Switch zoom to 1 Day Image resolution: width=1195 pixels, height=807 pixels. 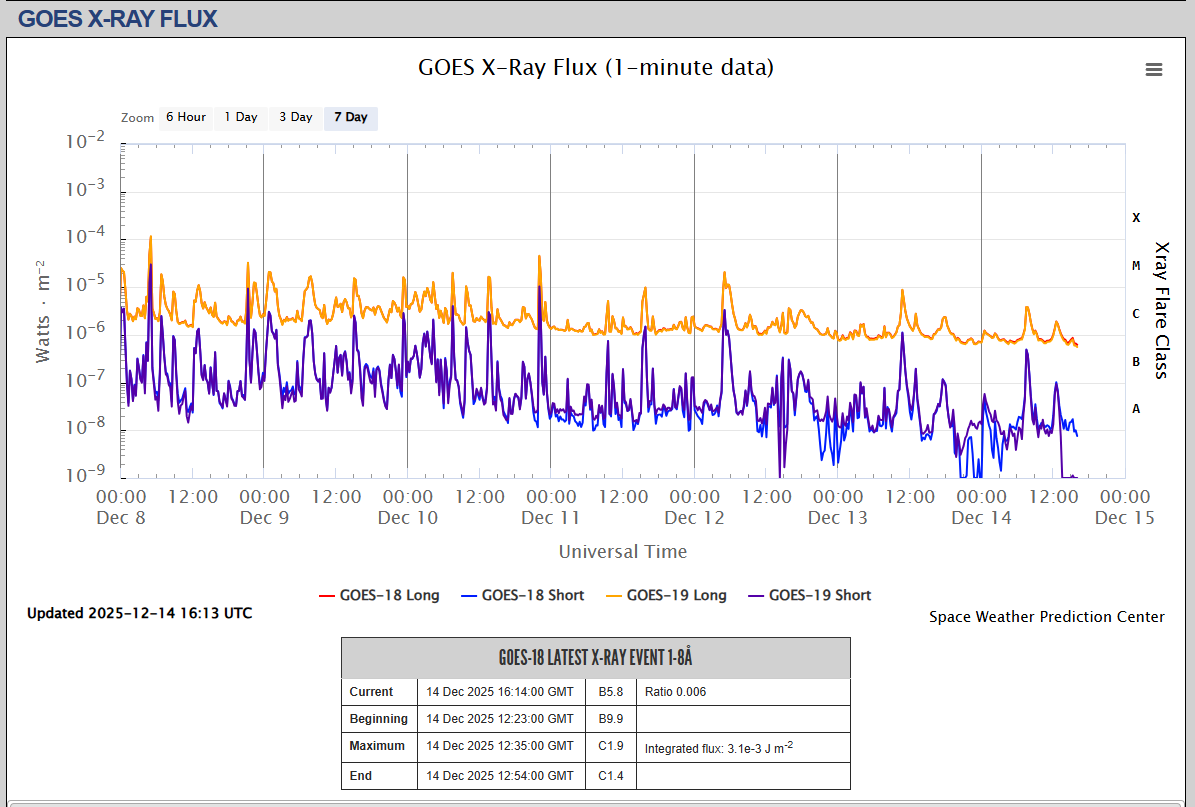tap(240, 118)
